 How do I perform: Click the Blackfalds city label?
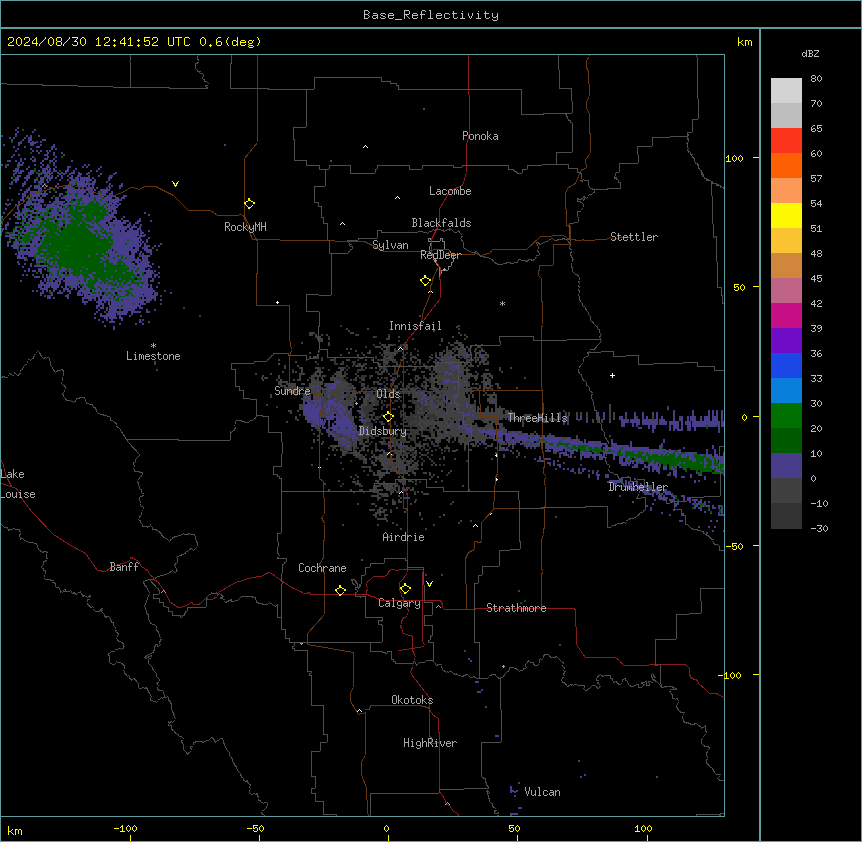[441, 223]
